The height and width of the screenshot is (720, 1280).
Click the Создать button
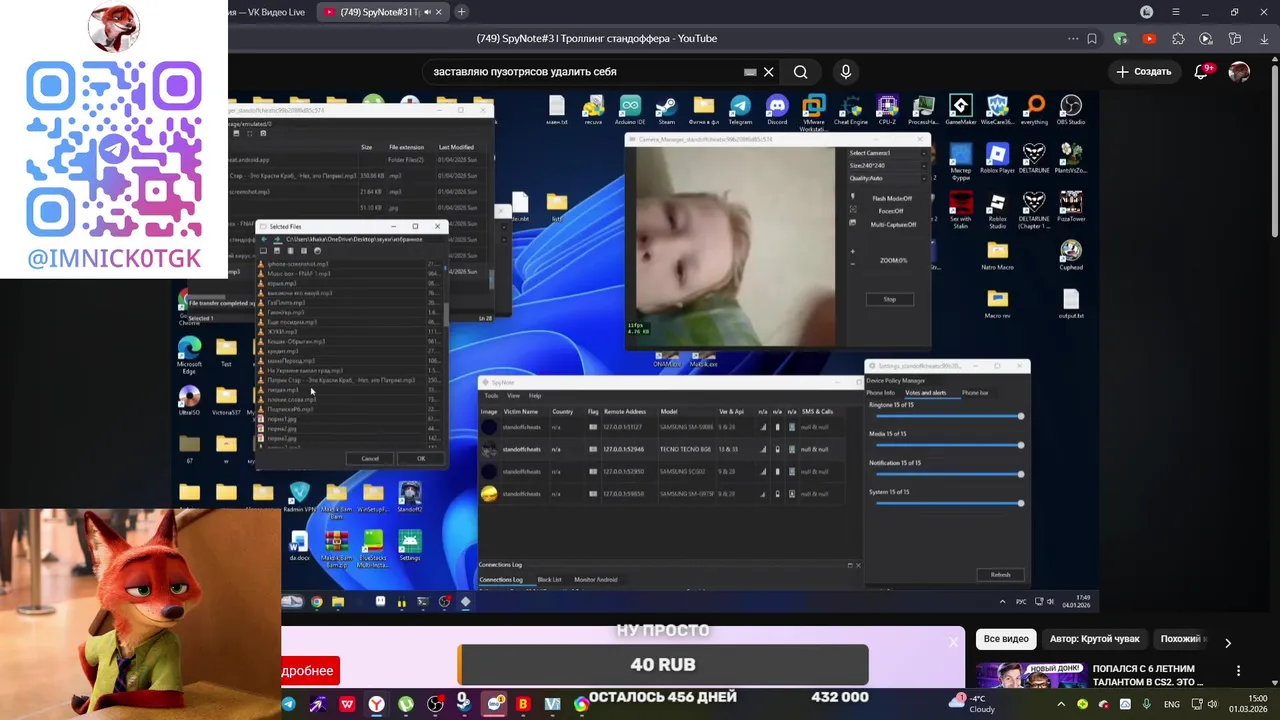pos(1144,72)
